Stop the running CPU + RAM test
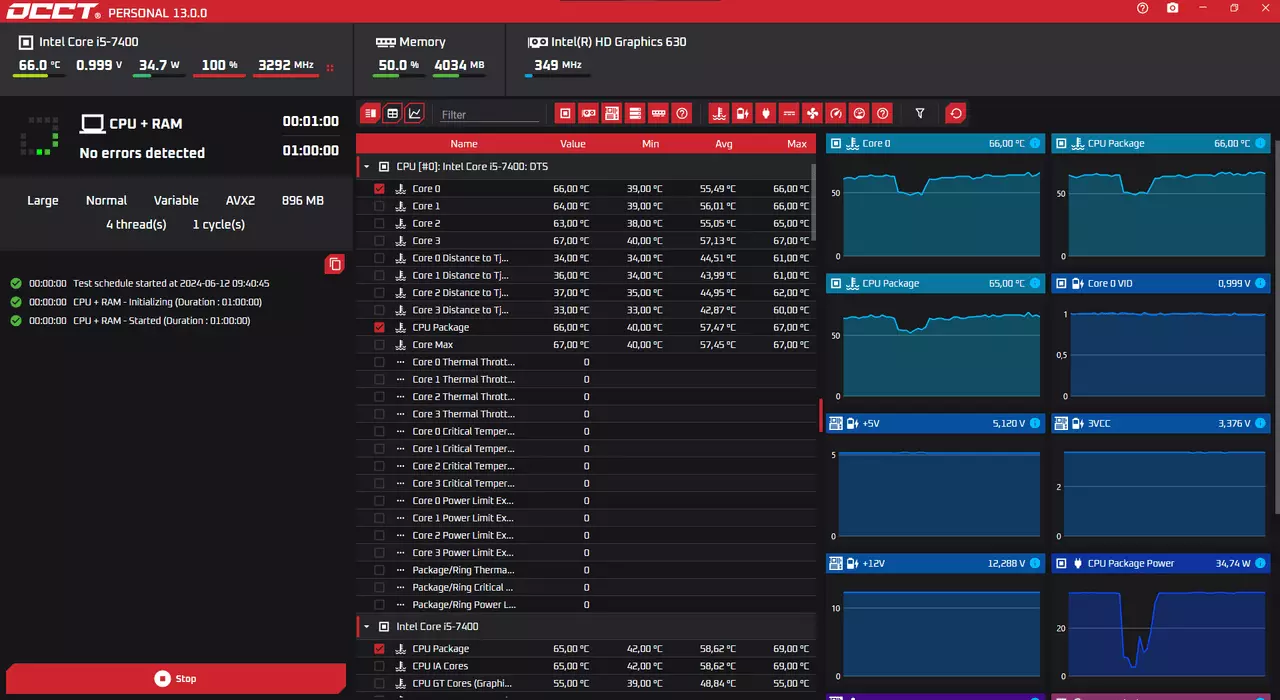The image size is (1280, 700). 176,679
